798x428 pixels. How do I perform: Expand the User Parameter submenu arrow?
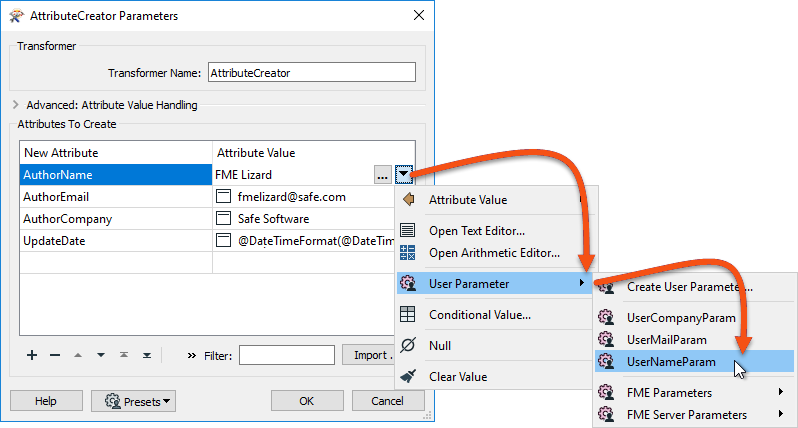point(581,282)
